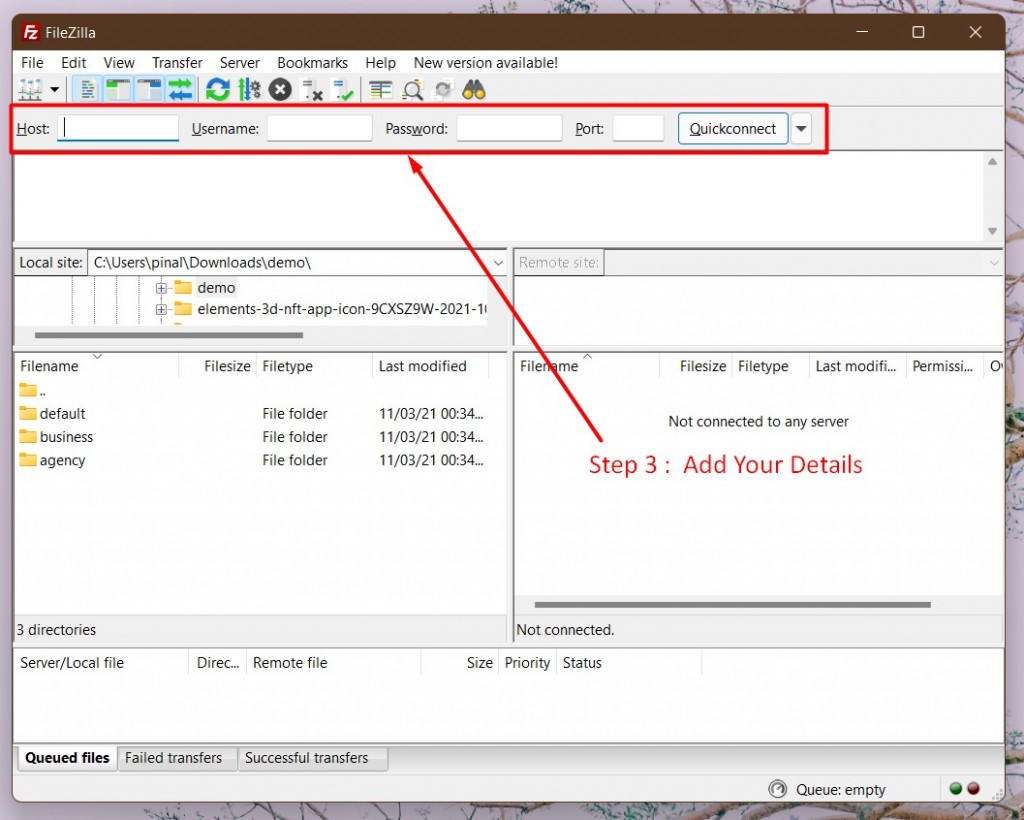The height and width of the screenshot is (820, 1024).
Task: Toggle local directory tree display
Action: 118,89
